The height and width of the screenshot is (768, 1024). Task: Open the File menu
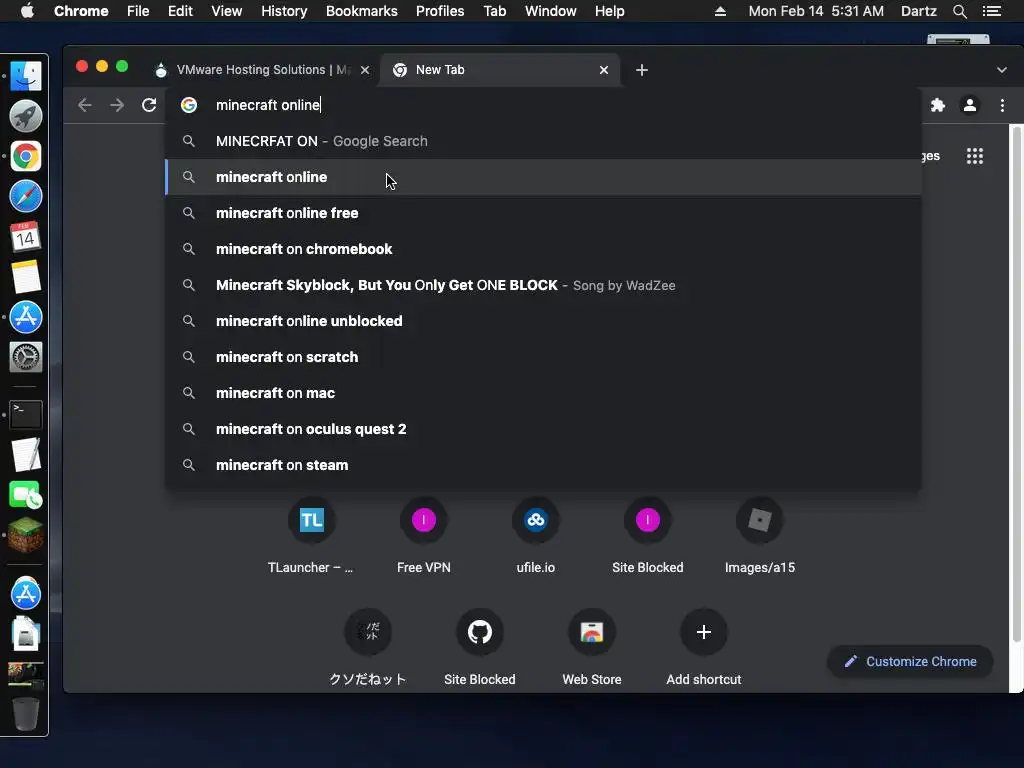tap(138, 11)
